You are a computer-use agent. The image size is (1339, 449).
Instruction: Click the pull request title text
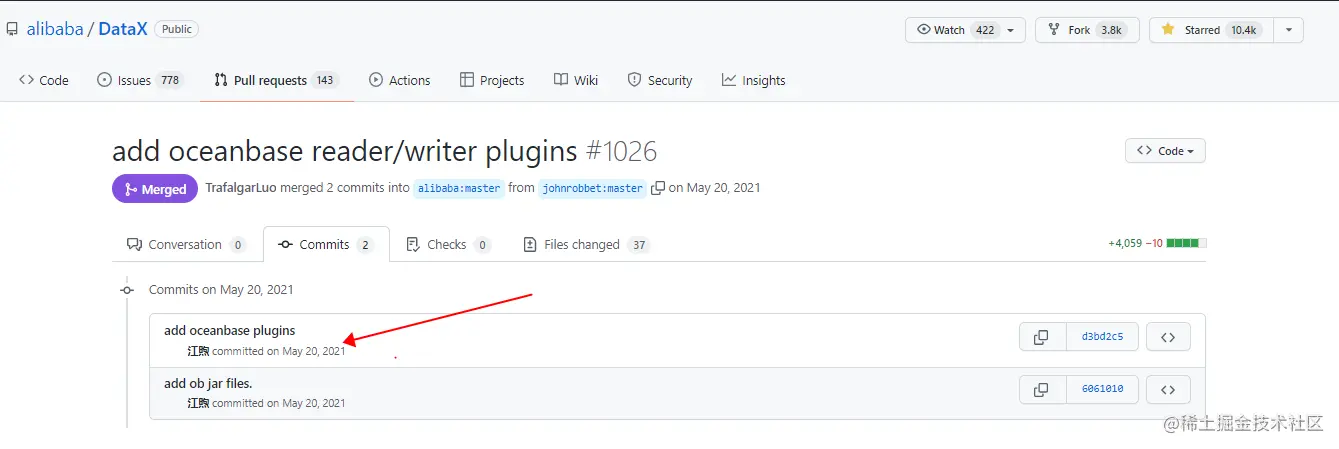coord(345,151)
